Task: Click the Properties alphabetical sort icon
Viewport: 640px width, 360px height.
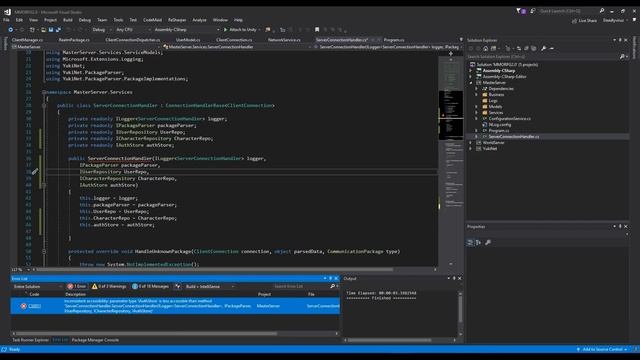Action: 478,242
